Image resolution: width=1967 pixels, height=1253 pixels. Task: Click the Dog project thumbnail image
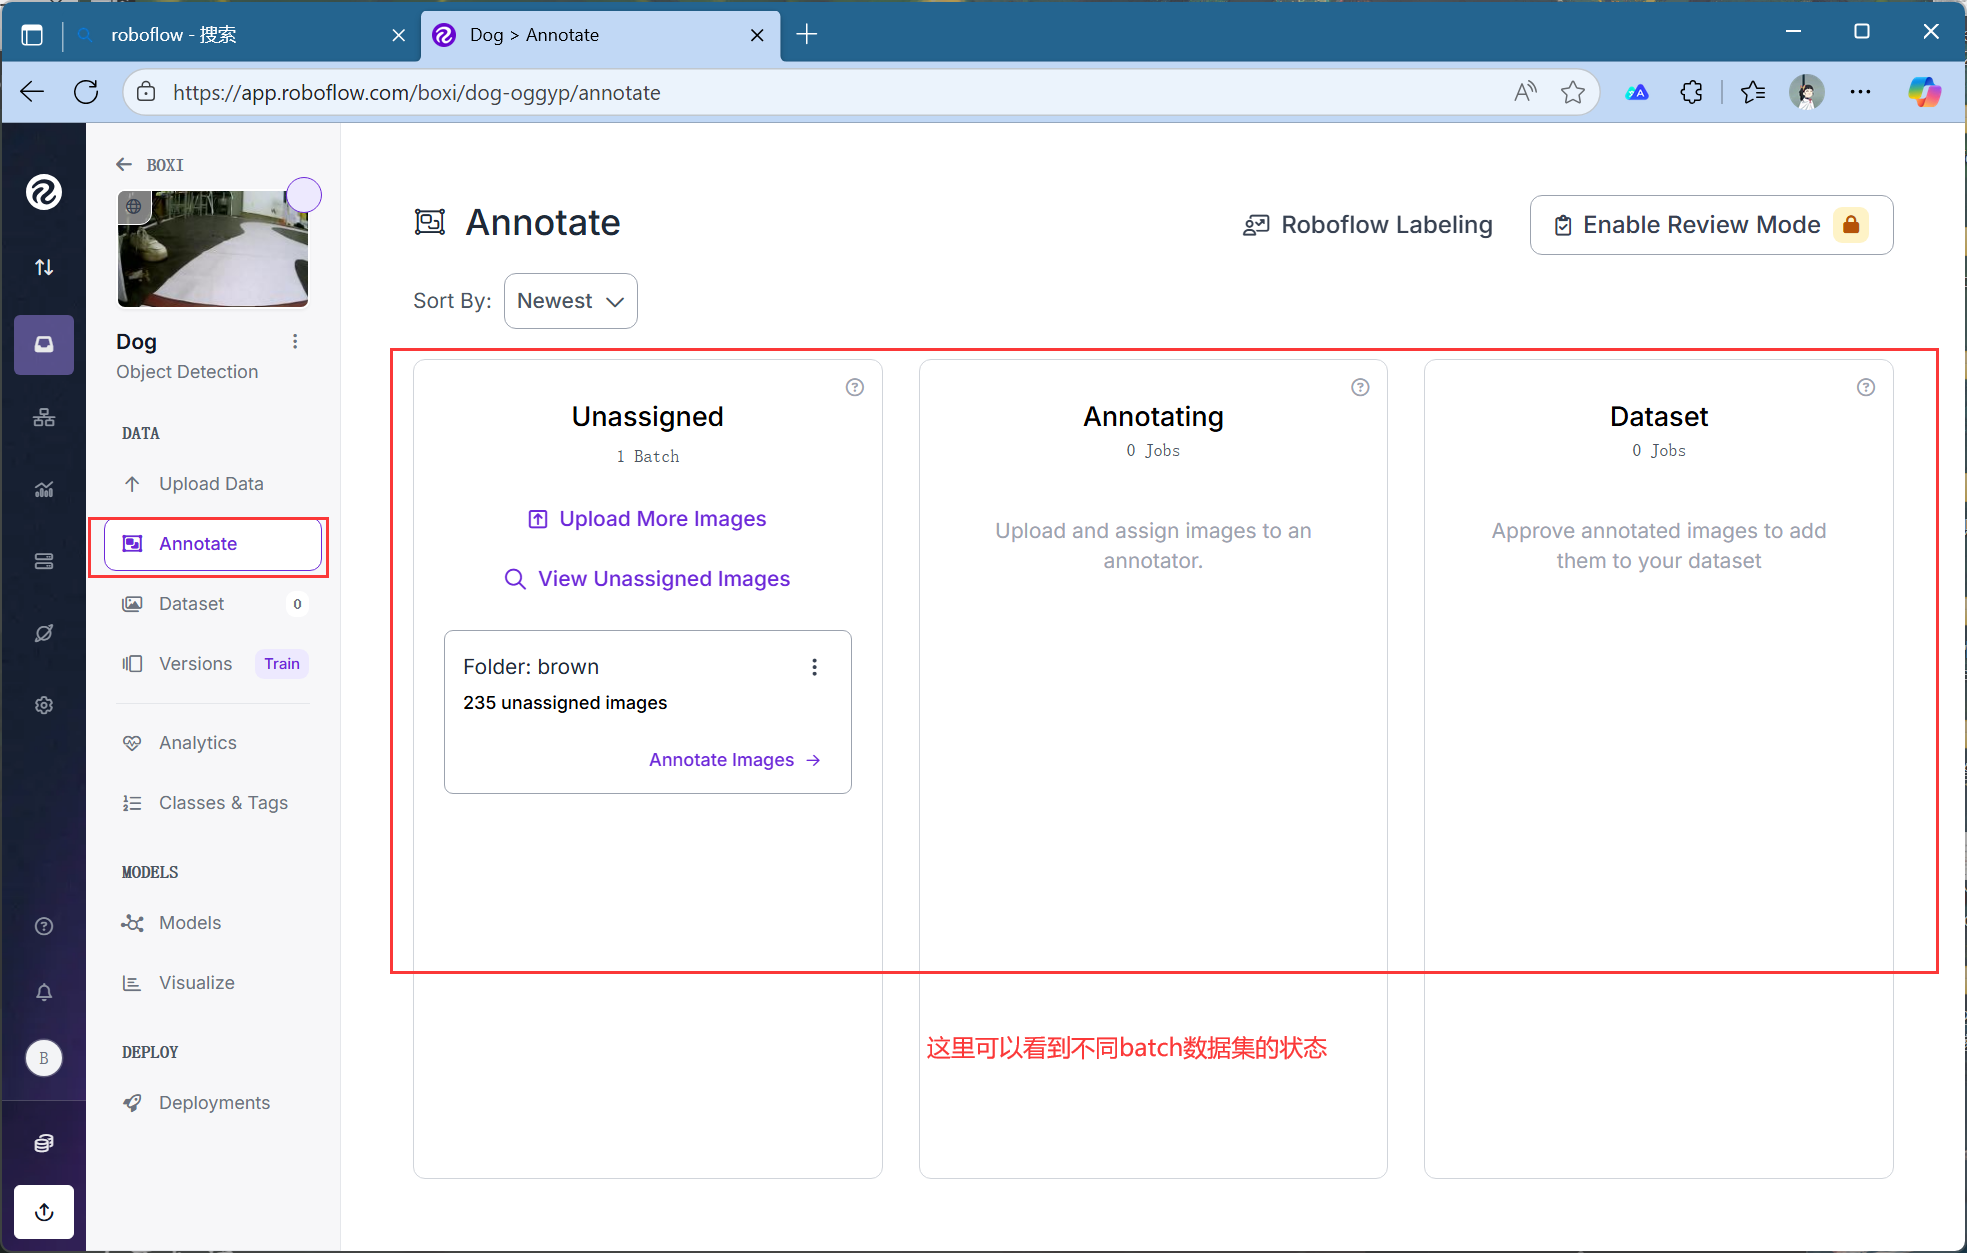click(x=212, y=248)
